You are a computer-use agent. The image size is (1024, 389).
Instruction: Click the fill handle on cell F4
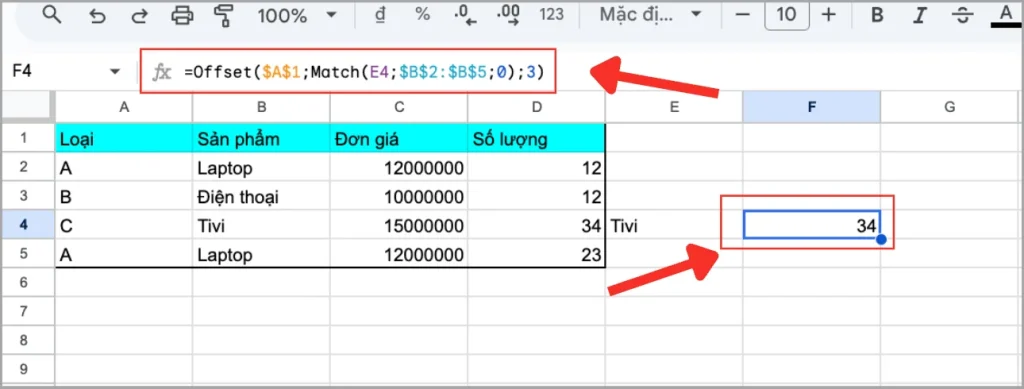click(x=881, y=240)
